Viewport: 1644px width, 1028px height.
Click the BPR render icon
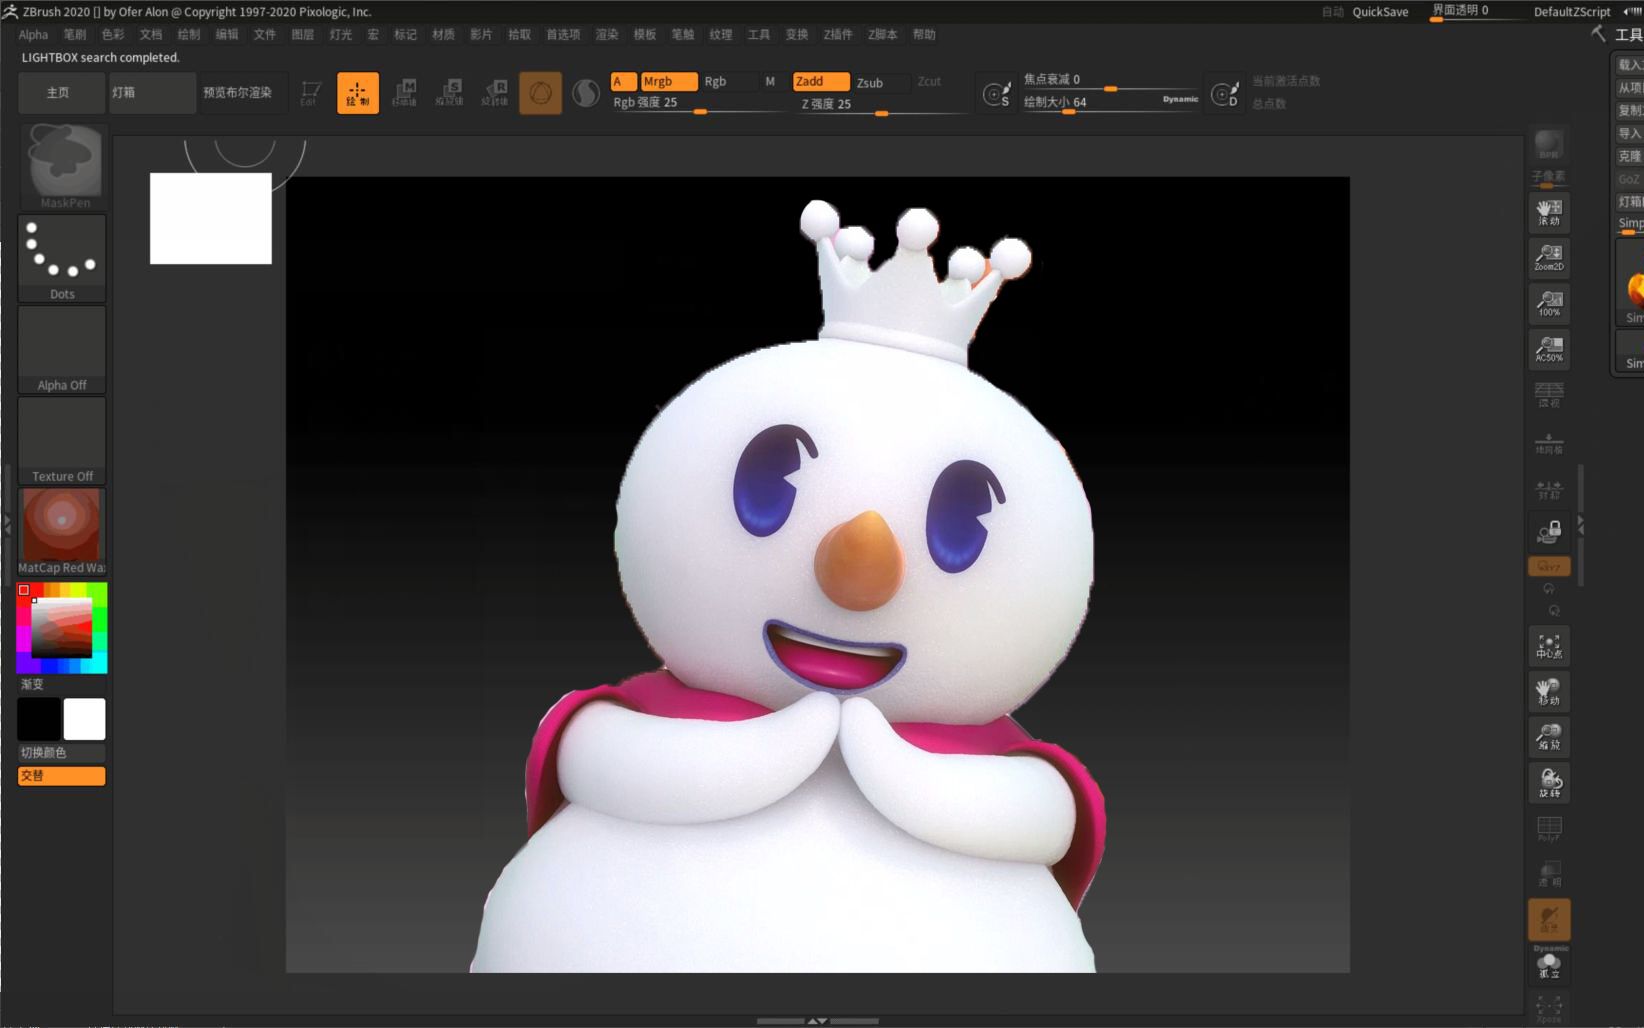[1549, 145]
